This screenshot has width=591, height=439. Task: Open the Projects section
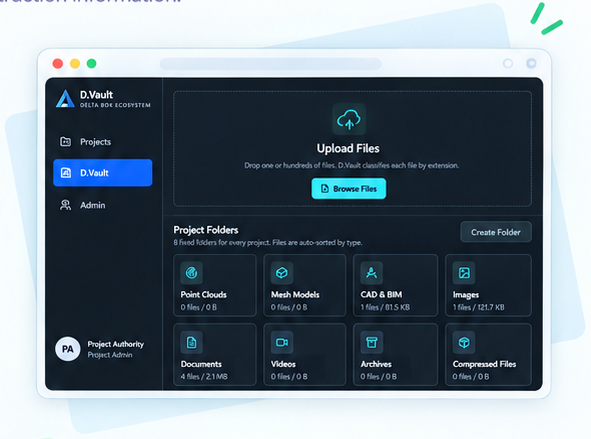(103, 142)
